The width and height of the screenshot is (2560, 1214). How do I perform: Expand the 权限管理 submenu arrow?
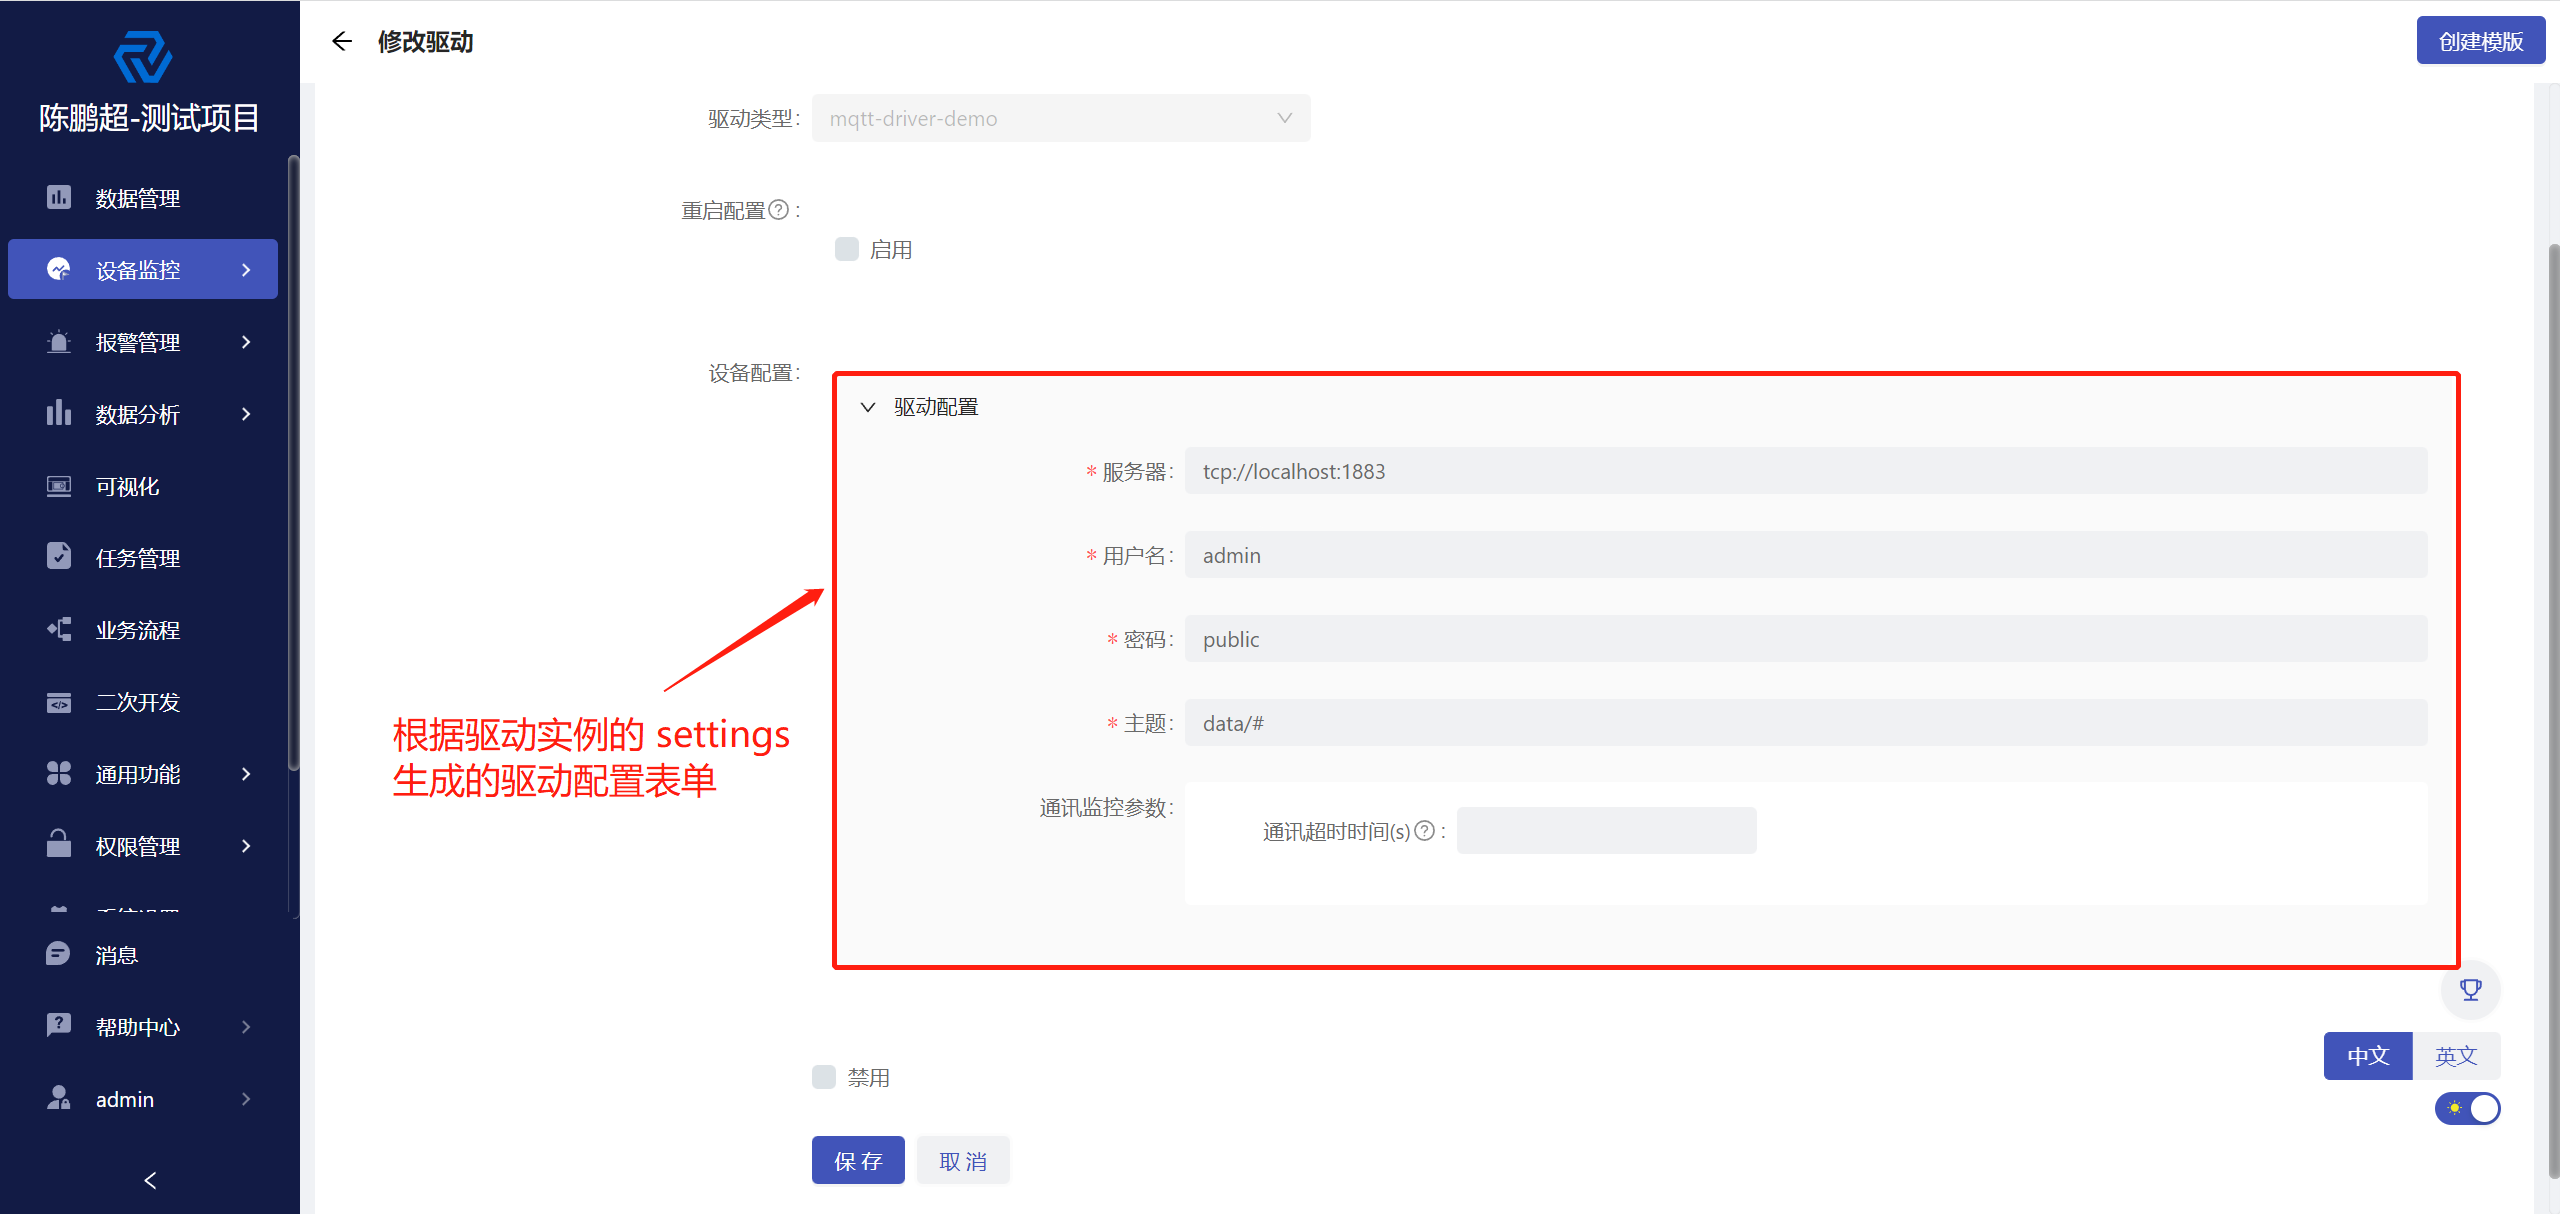point(246,846)
